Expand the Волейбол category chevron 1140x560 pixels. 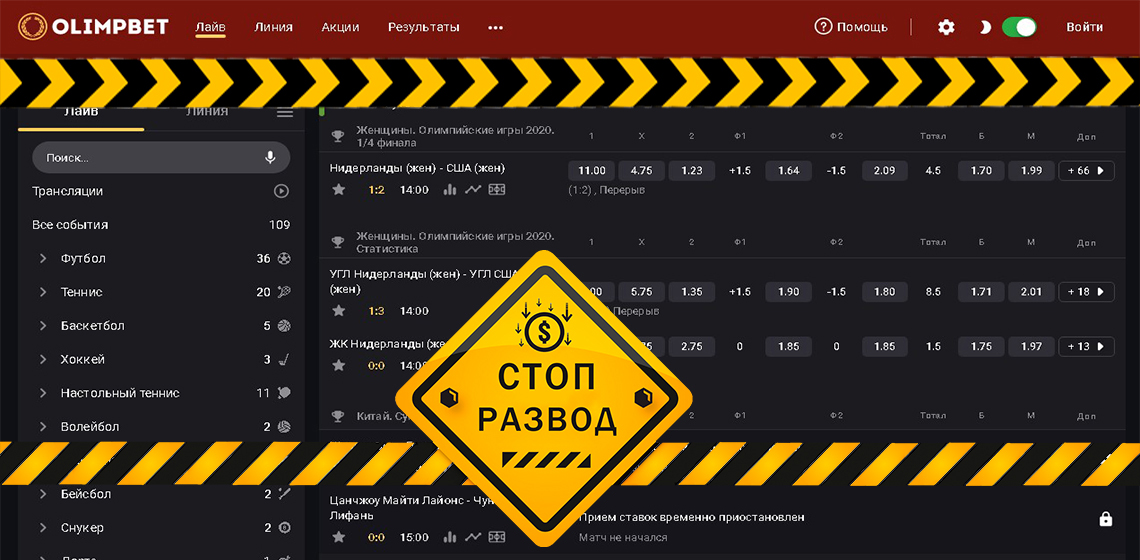(x=44, y=426)
